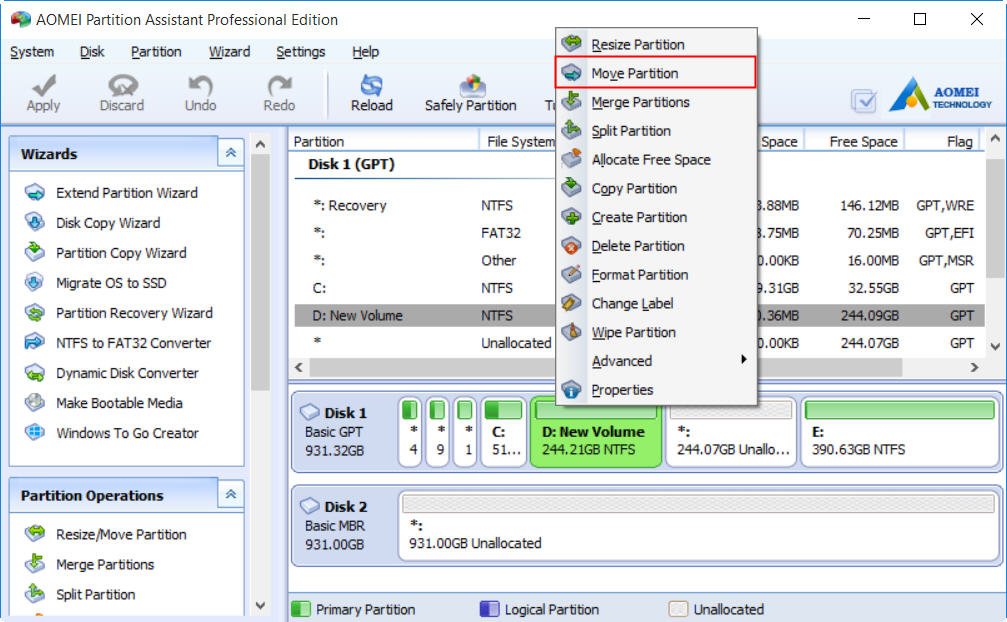Image resolution: width=1007 pixels, height=622 pixels.
Task: Click D: New Volume block in disk map
Action: (596, 432)
